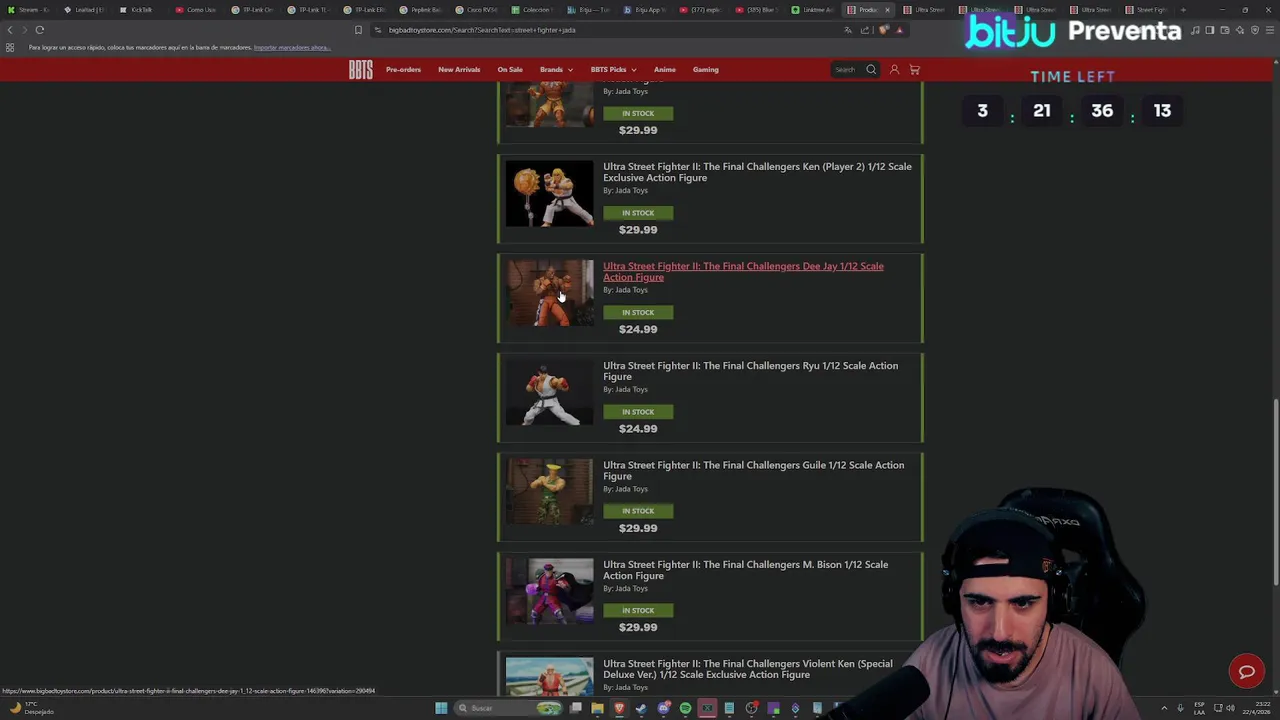Open the live chat bubble
1280x720 pixels.
pyautogui.click(x=1246, y=672)
